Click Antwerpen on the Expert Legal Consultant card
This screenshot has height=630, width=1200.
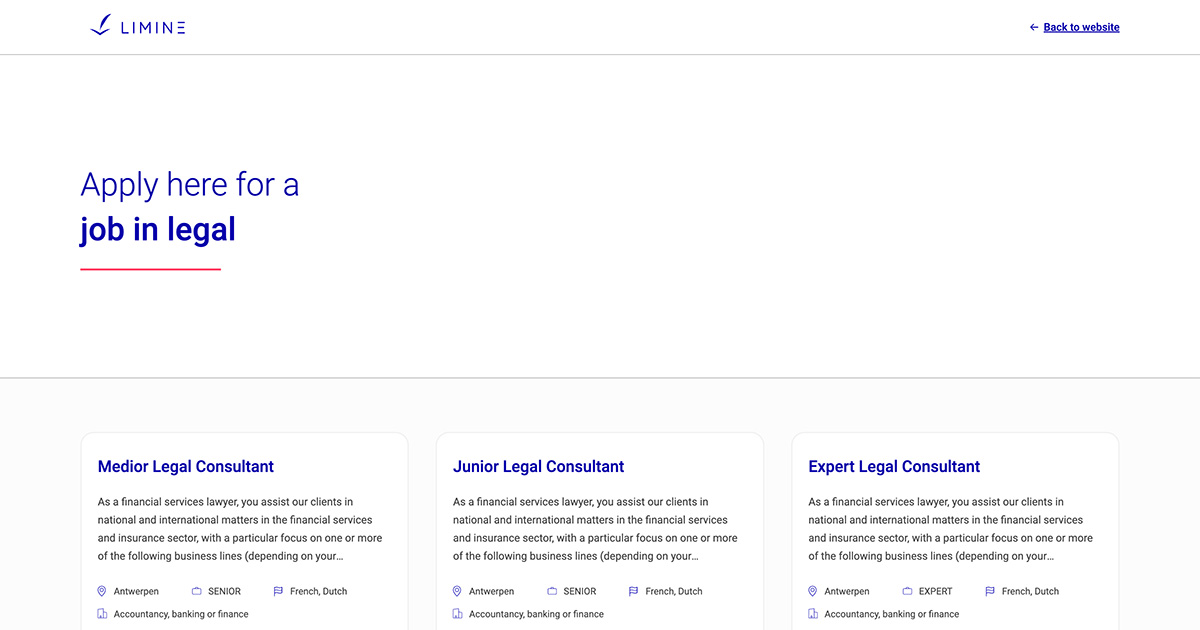coord(847,591)
